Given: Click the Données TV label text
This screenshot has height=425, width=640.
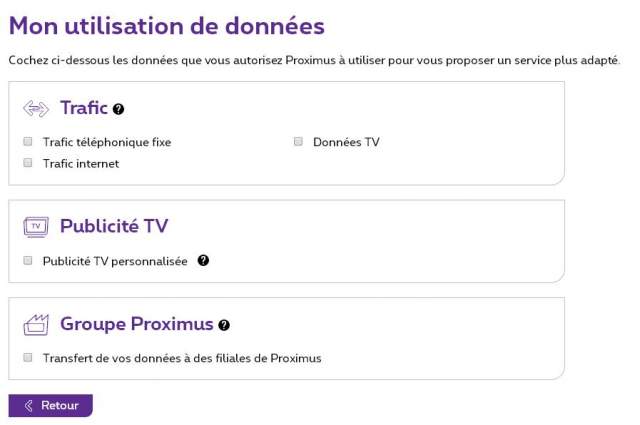Looking at the screenshot, I should point(346,142).
